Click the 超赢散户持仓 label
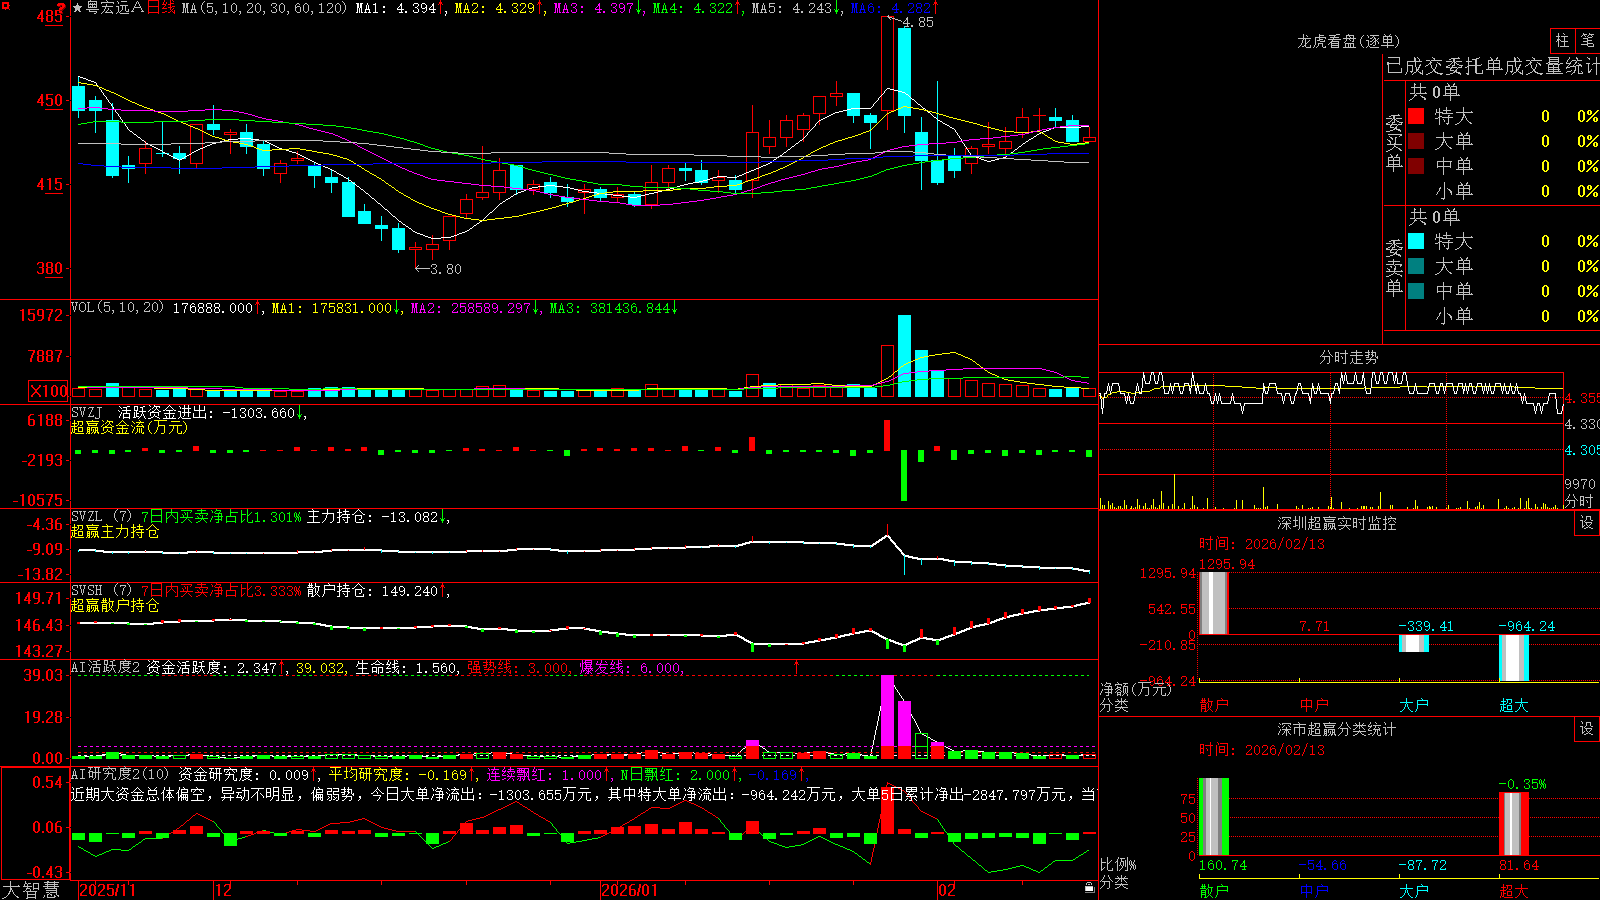The image size is (1600, 900). click(115, 605)
